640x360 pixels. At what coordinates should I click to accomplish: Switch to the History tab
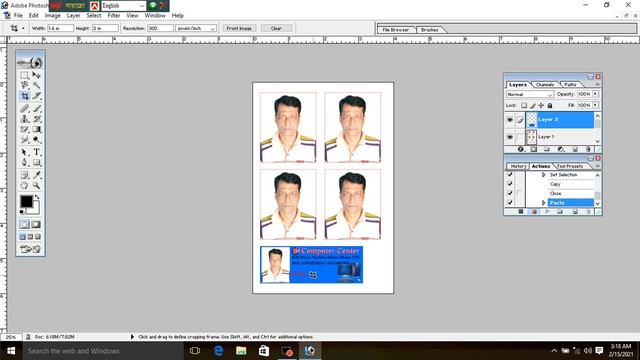518,166
